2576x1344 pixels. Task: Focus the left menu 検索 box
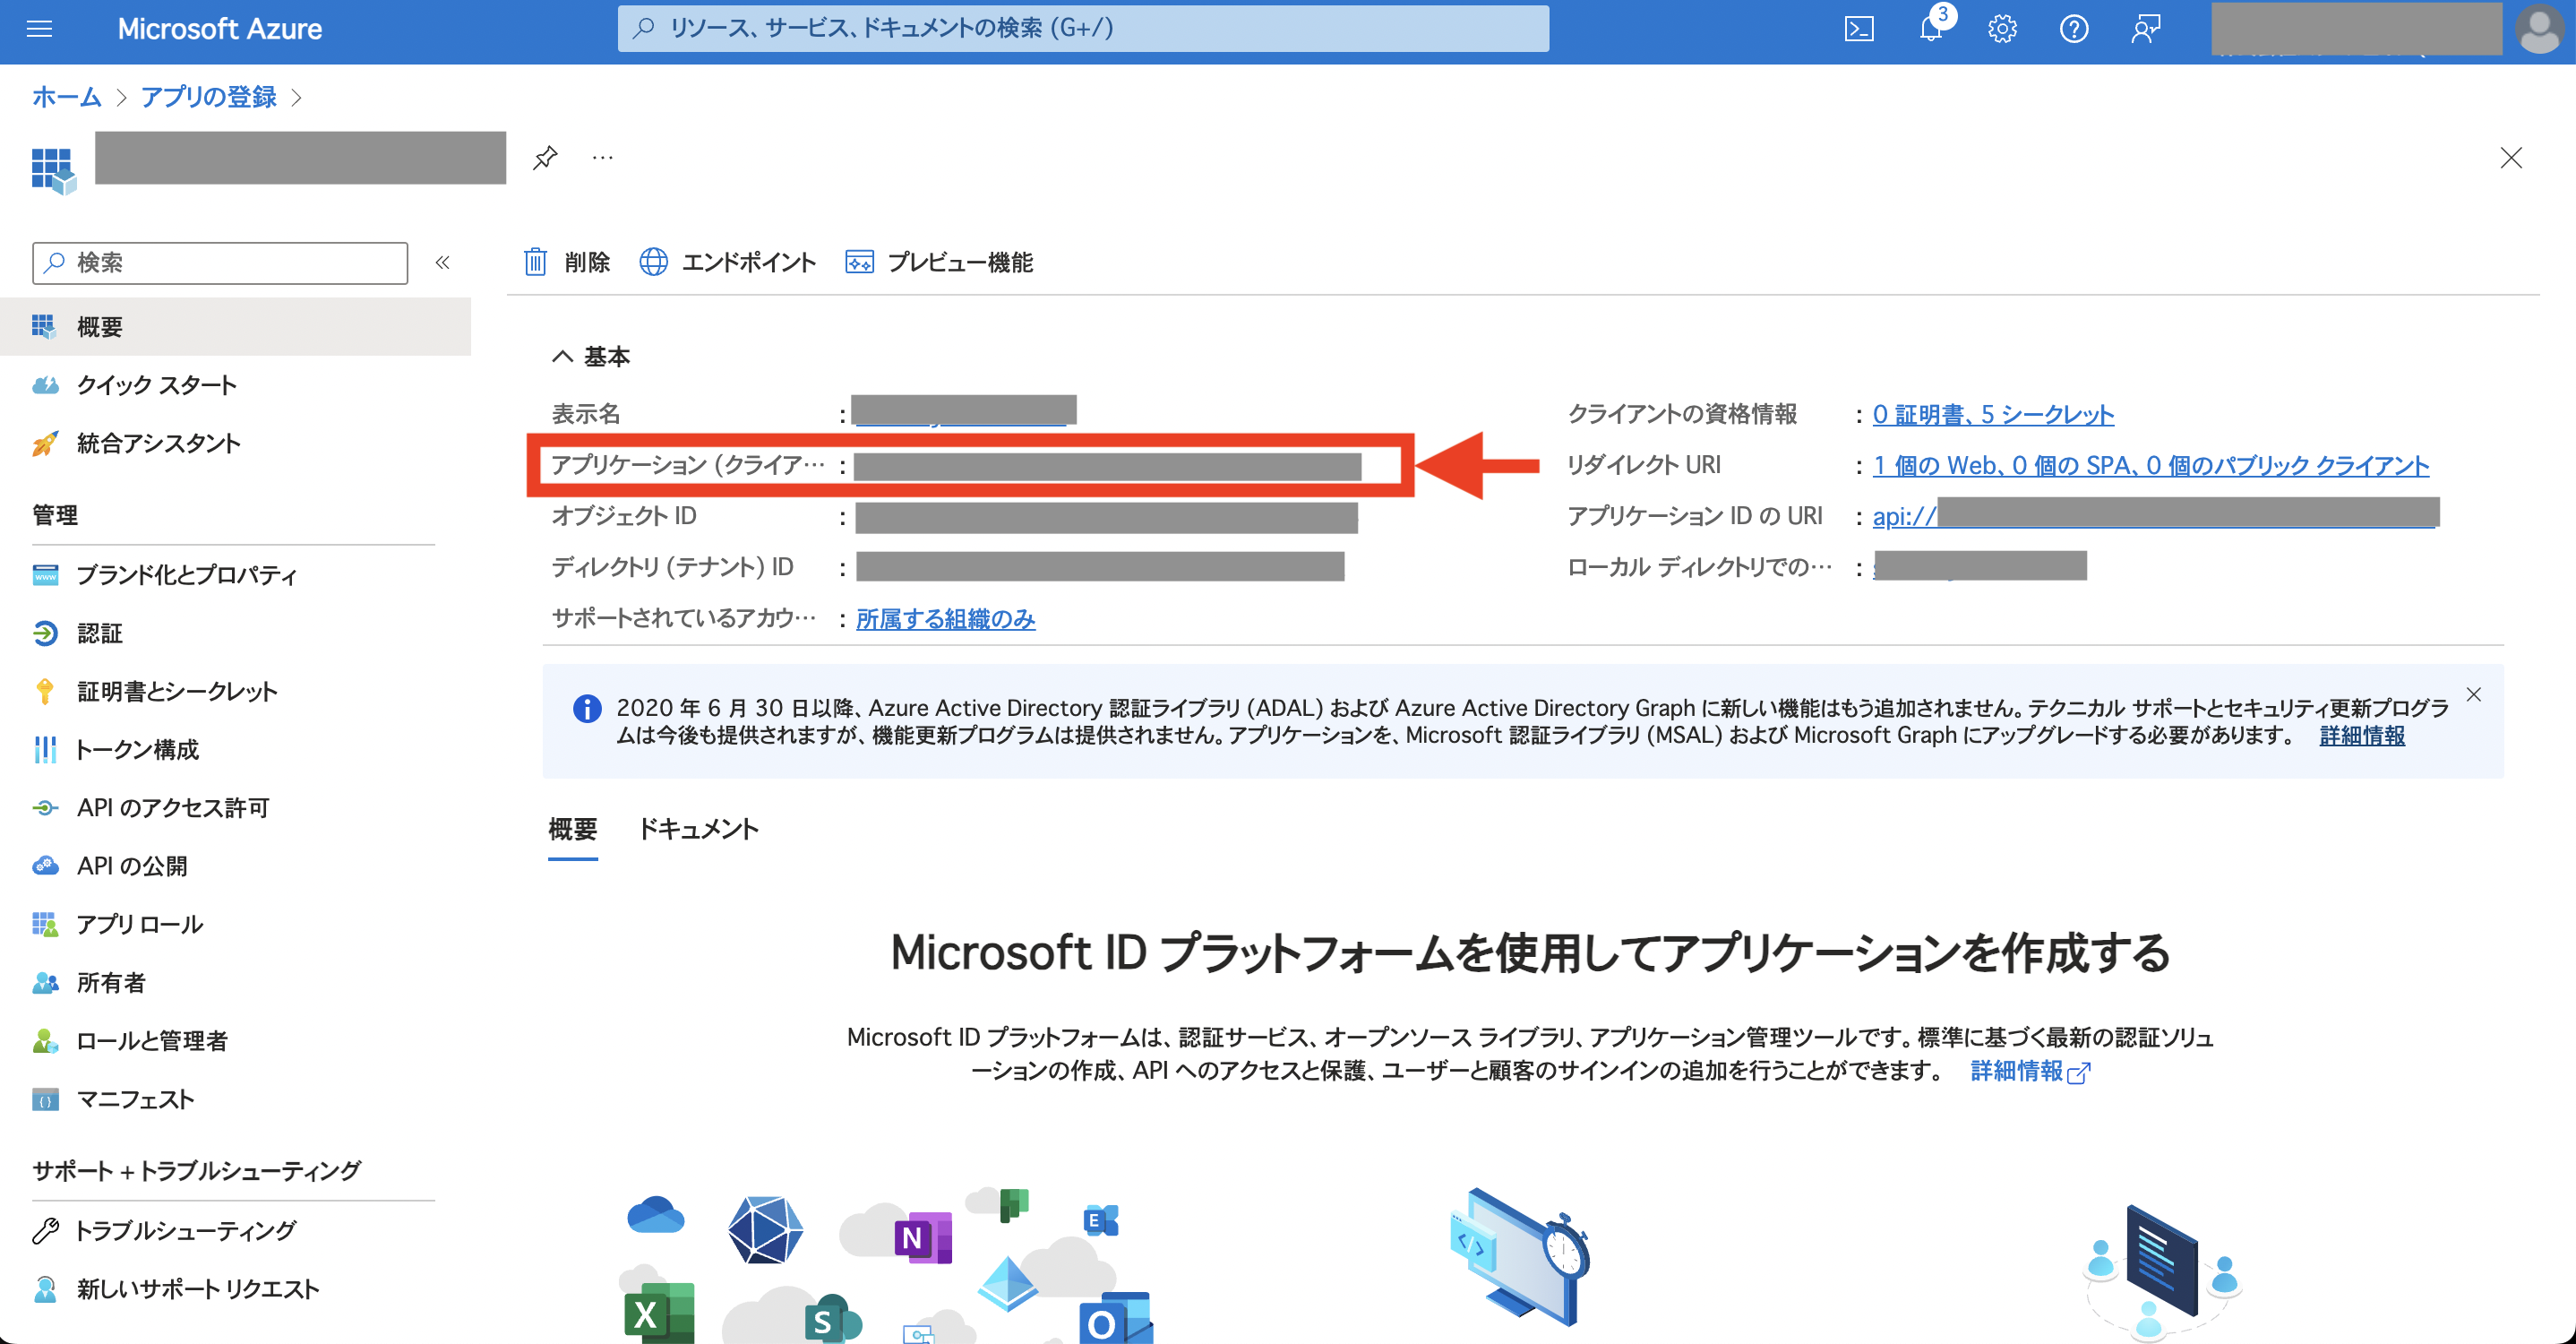point(220,263)
